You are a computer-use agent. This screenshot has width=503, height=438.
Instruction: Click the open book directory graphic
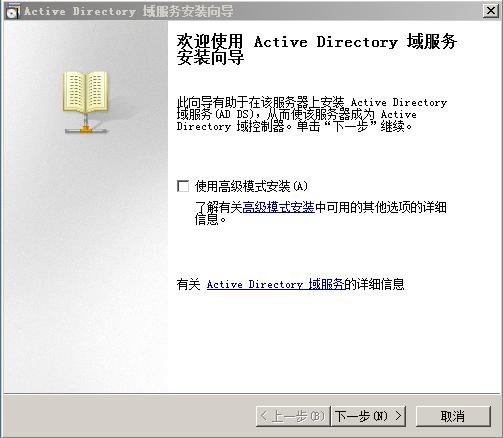(x=85, y=92)
